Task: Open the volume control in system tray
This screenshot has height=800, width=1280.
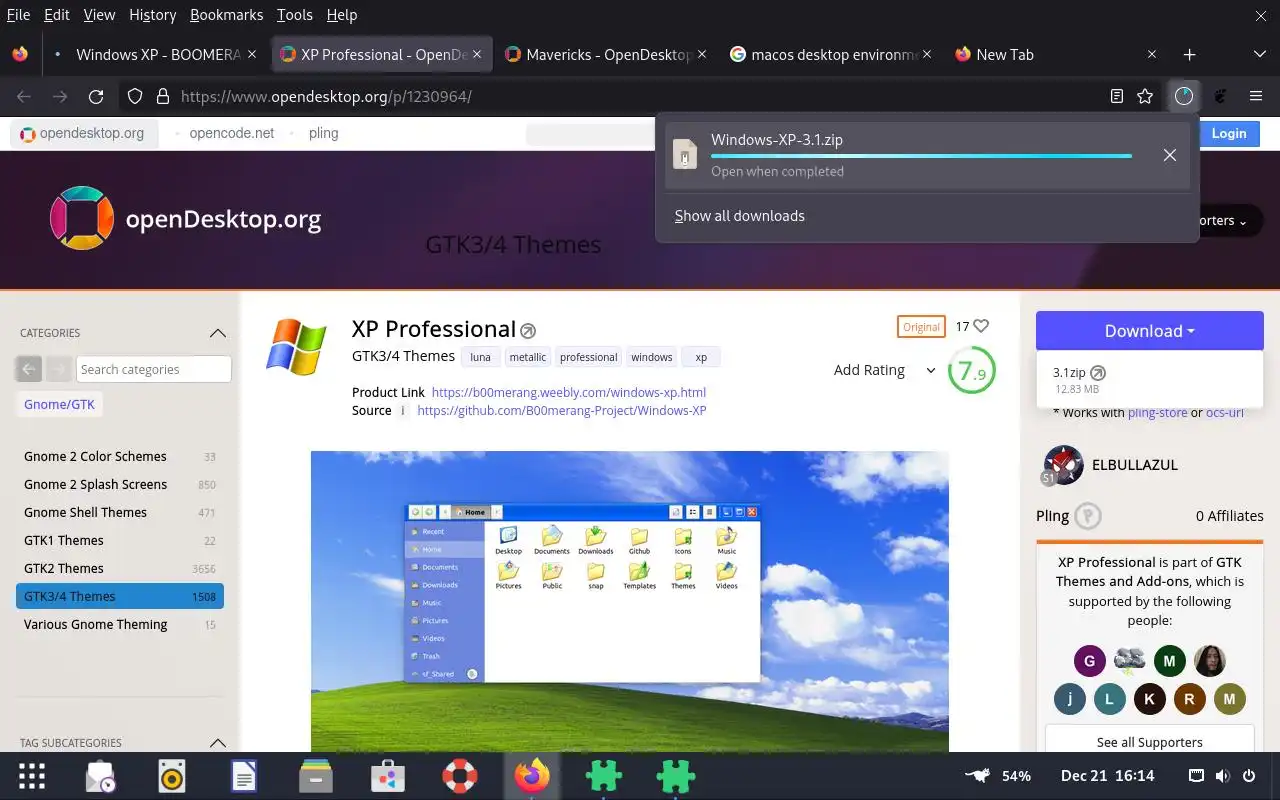Action: point(1222,776)
